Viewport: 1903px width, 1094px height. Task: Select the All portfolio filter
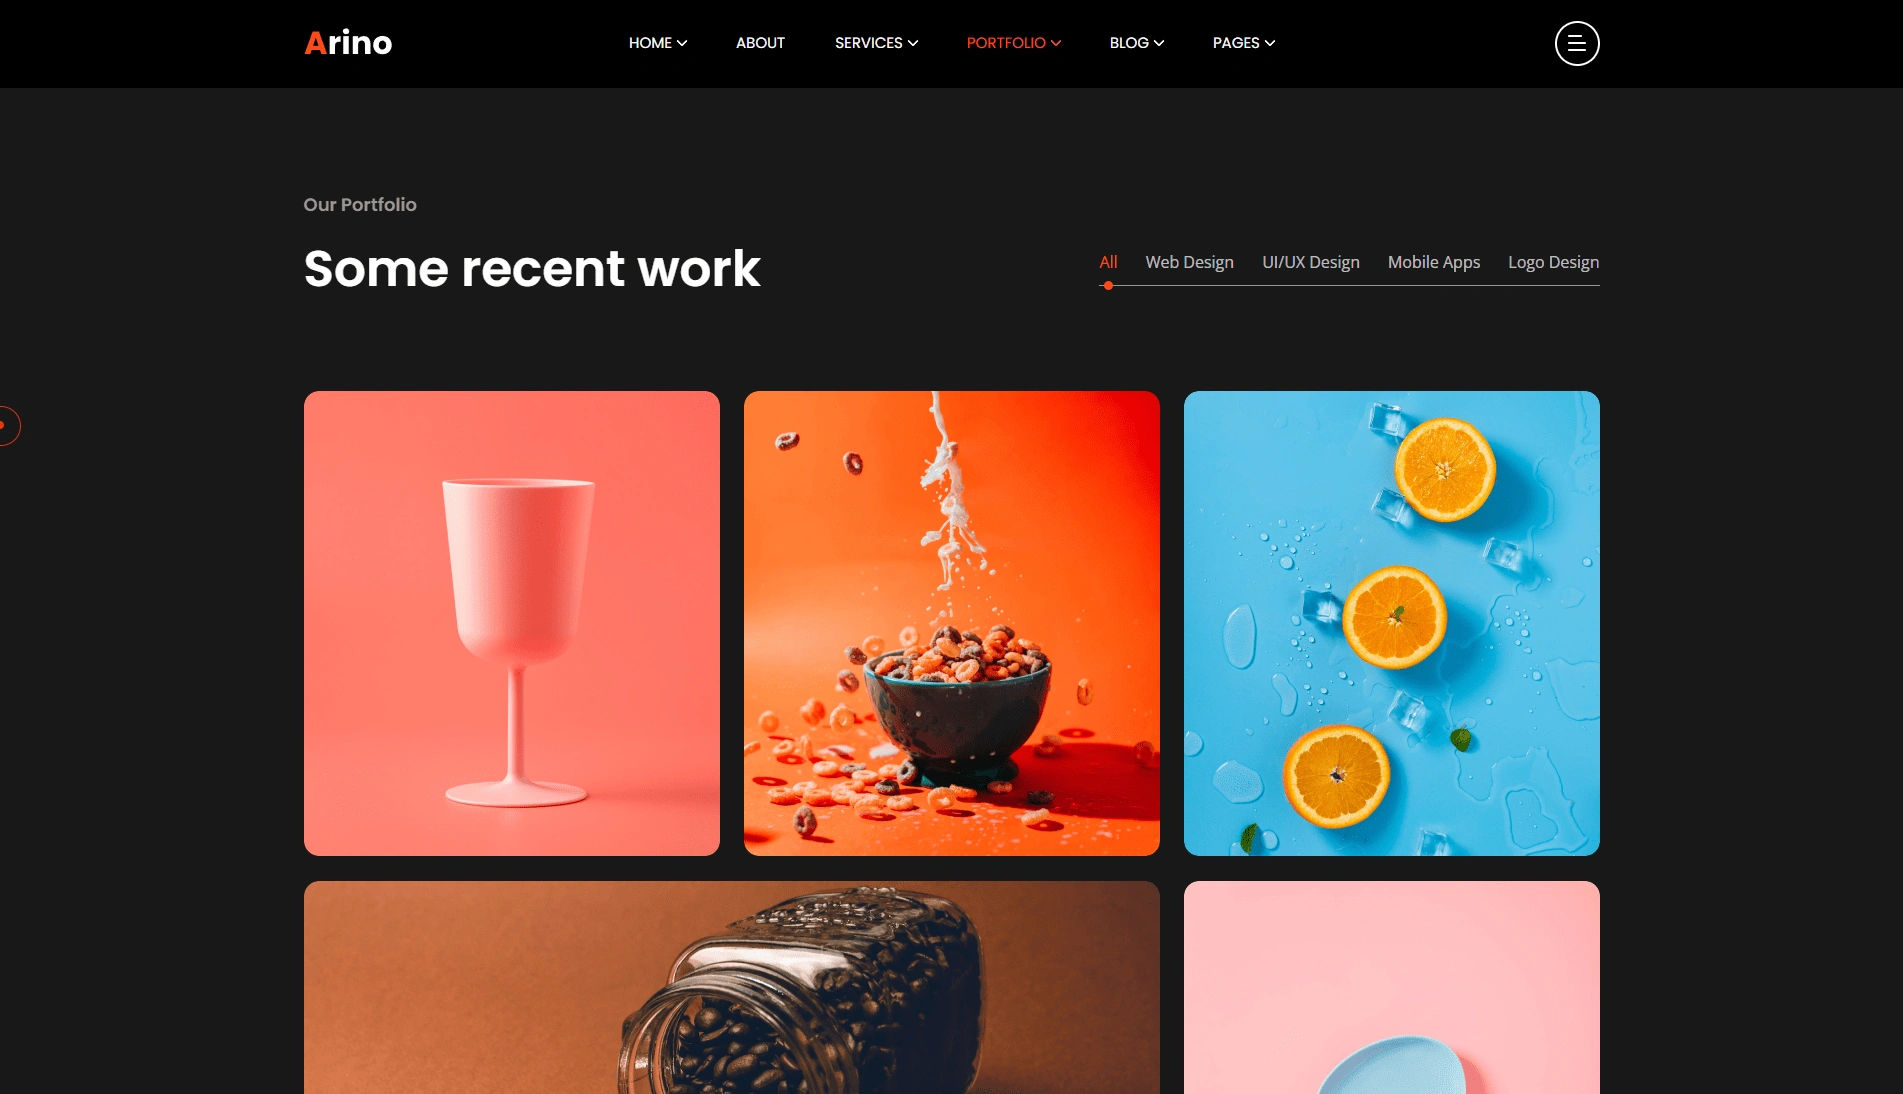coord(1108,262)
